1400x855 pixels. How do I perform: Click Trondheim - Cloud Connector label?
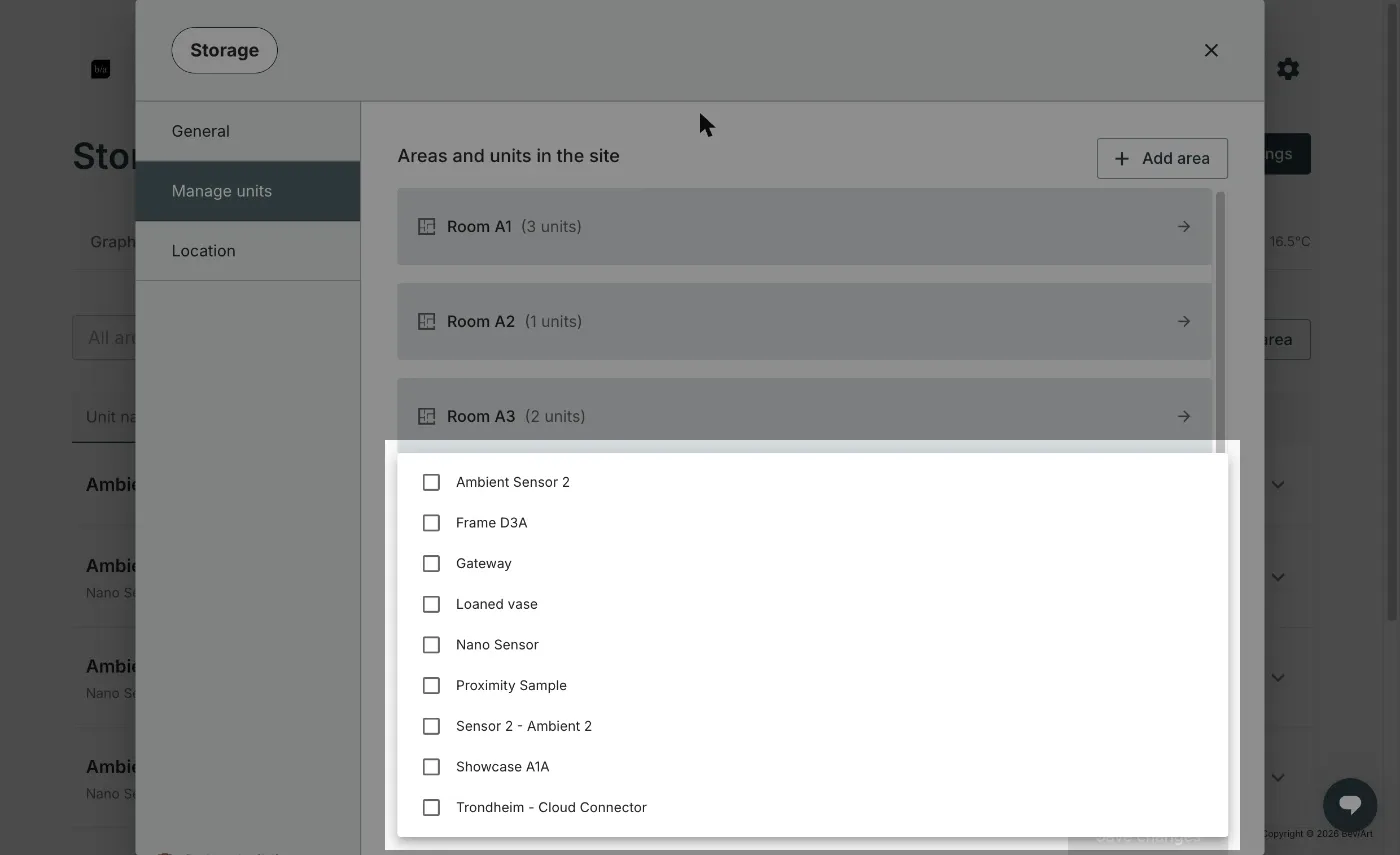tap(551, 807)
